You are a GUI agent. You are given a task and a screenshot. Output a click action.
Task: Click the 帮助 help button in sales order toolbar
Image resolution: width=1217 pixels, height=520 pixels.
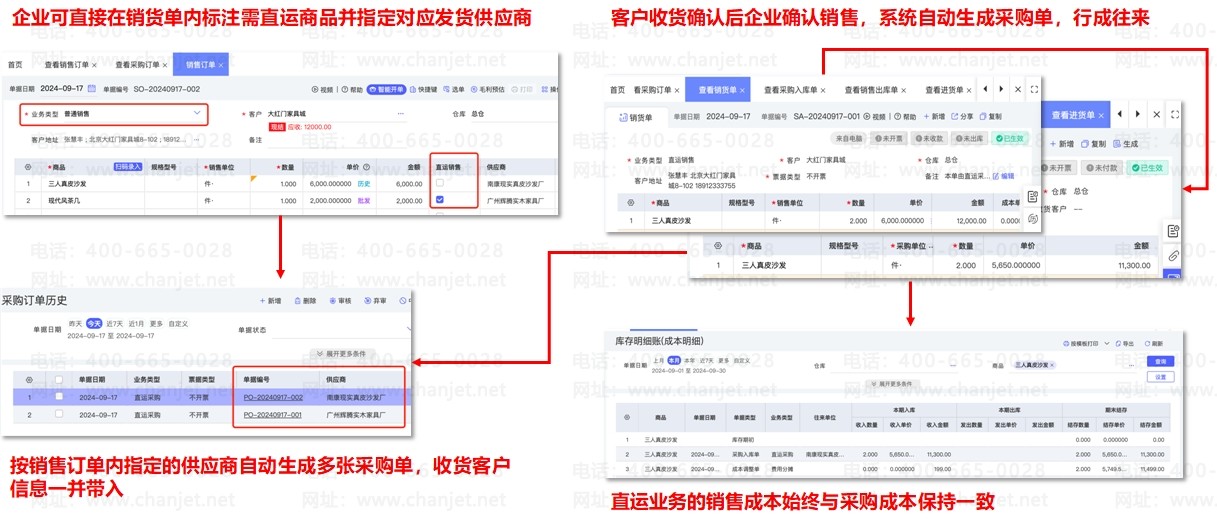(352, 89)
